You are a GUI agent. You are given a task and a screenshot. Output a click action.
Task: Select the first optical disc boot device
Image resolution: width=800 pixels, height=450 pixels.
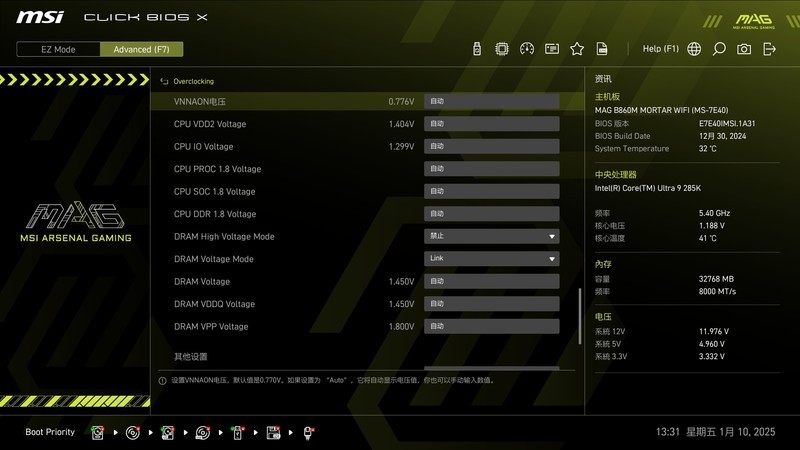(x=133, y=433)
